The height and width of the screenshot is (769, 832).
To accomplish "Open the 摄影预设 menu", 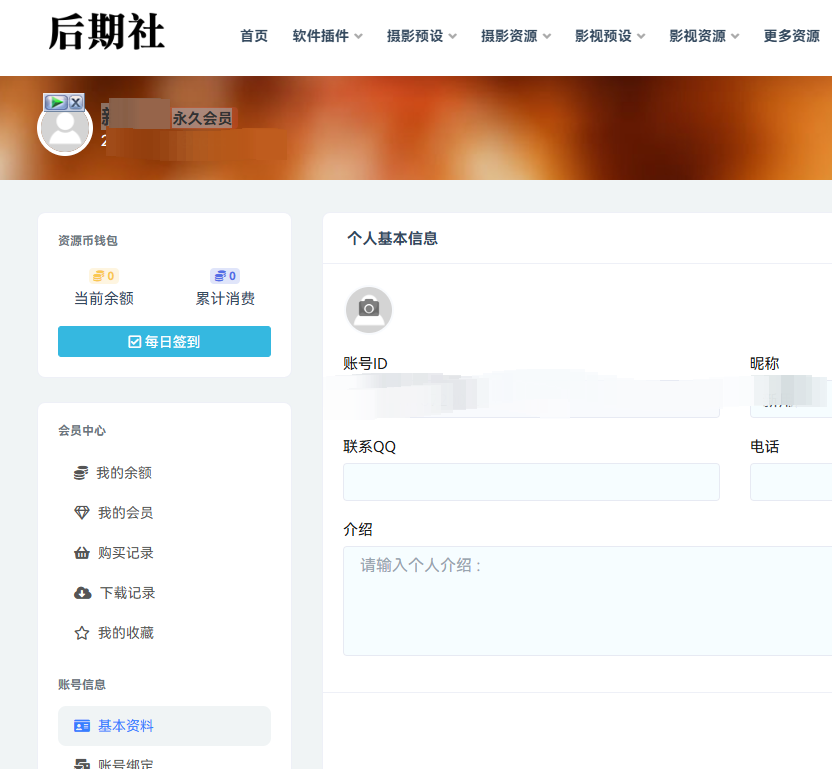I will (415, 36).
